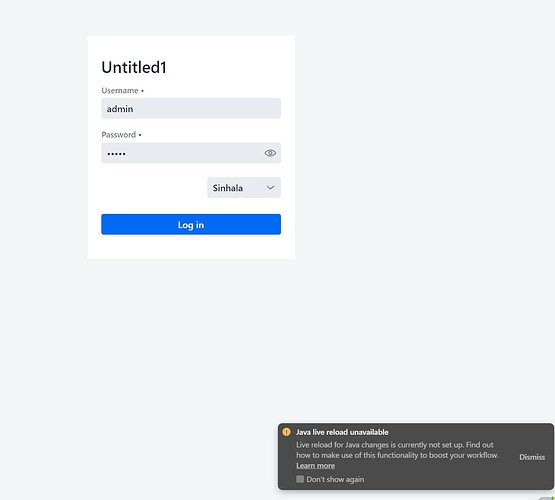Screen dimensions: 555x500
Task: Click chevron arrow of the language selector
Action: coord(270,188)
